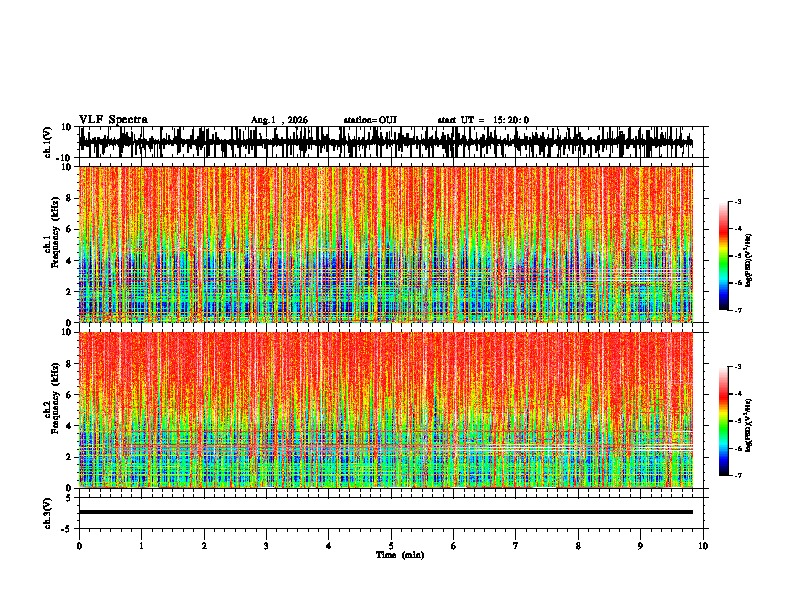Click the "Time (min)" axis label

coord(400,555)
